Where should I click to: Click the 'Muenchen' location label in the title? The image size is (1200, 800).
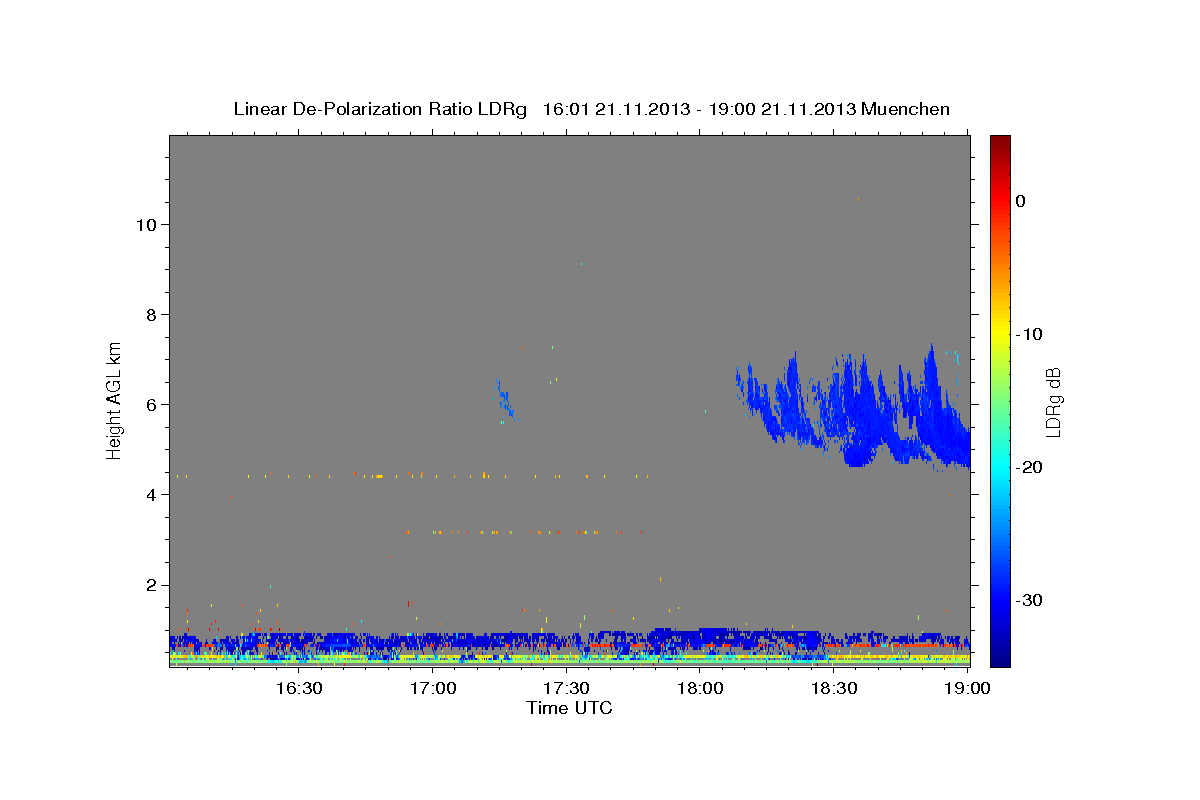coord(906,109)
